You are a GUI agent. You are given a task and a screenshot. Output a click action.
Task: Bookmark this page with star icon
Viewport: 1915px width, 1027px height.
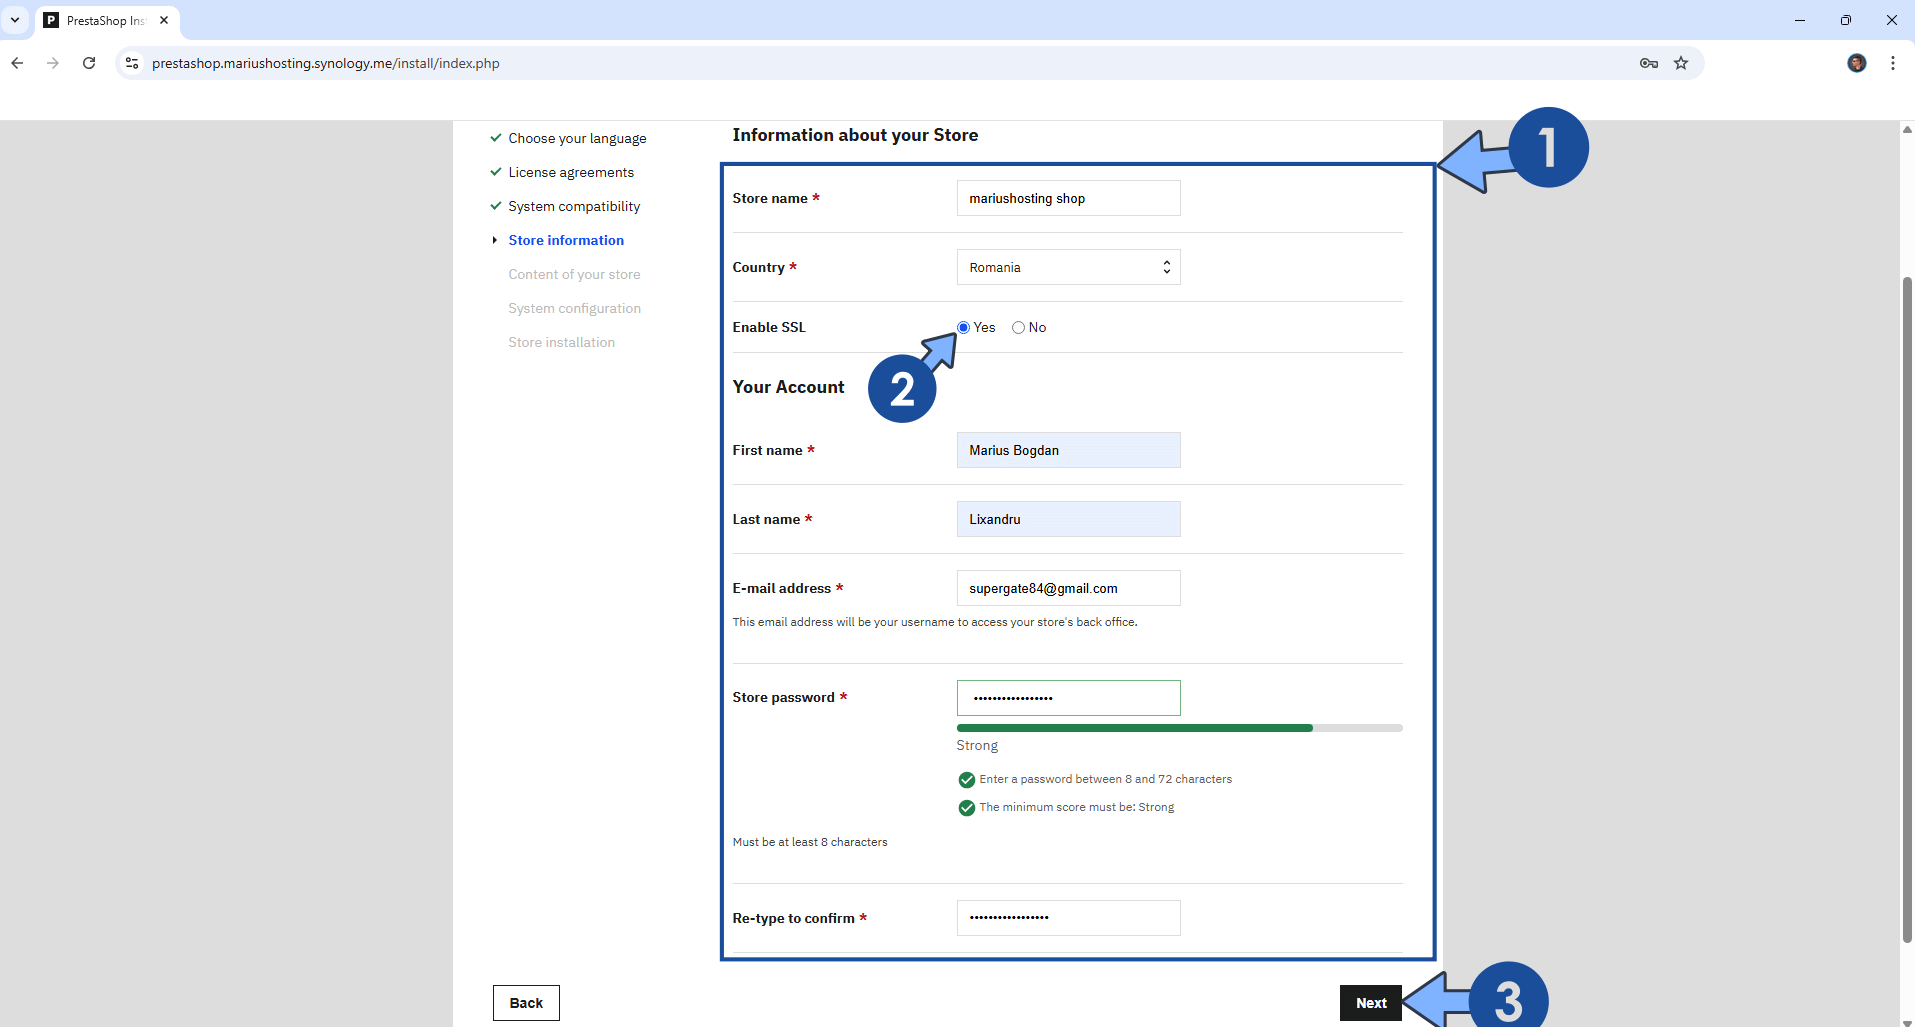[1681, 63]
